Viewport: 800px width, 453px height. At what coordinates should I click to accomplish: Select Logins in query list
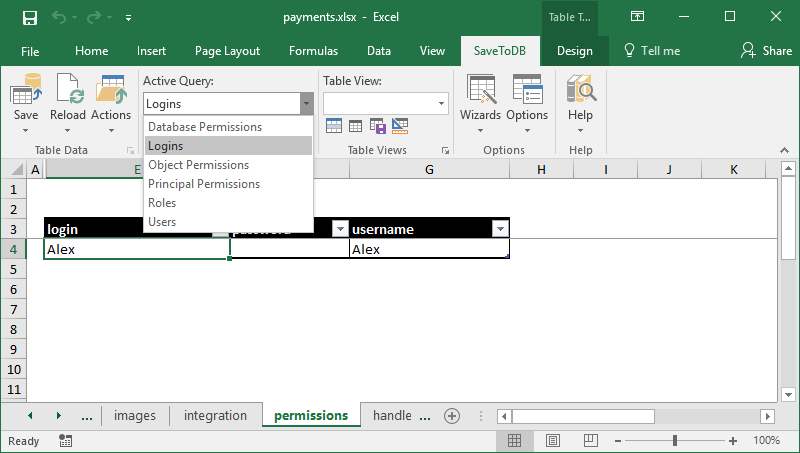click(229, 146)
